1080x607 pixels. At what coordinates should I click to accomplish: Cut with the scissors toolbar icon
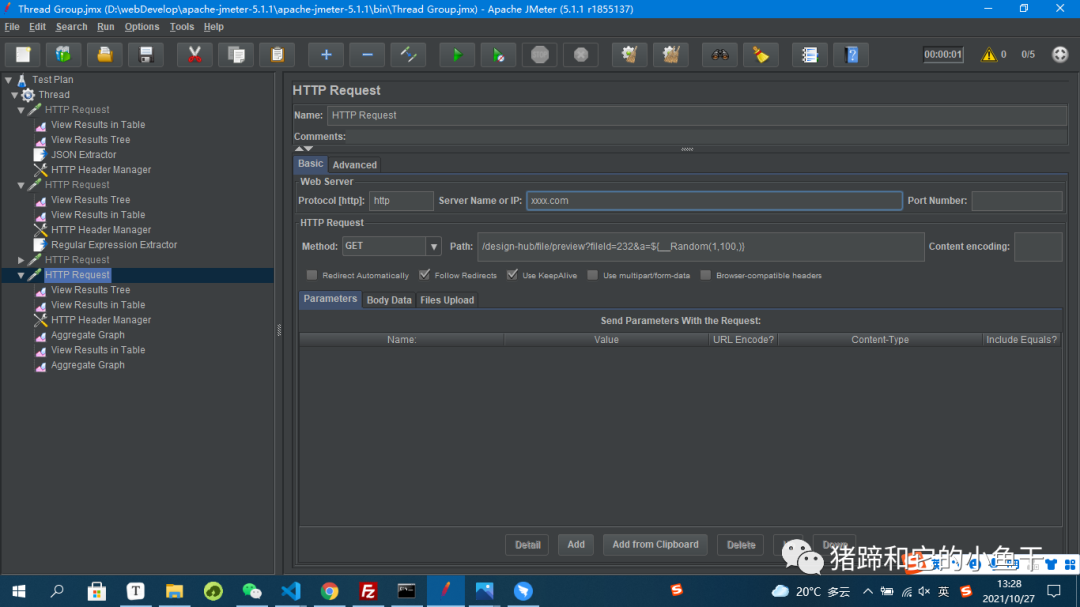tap(195, 54)
